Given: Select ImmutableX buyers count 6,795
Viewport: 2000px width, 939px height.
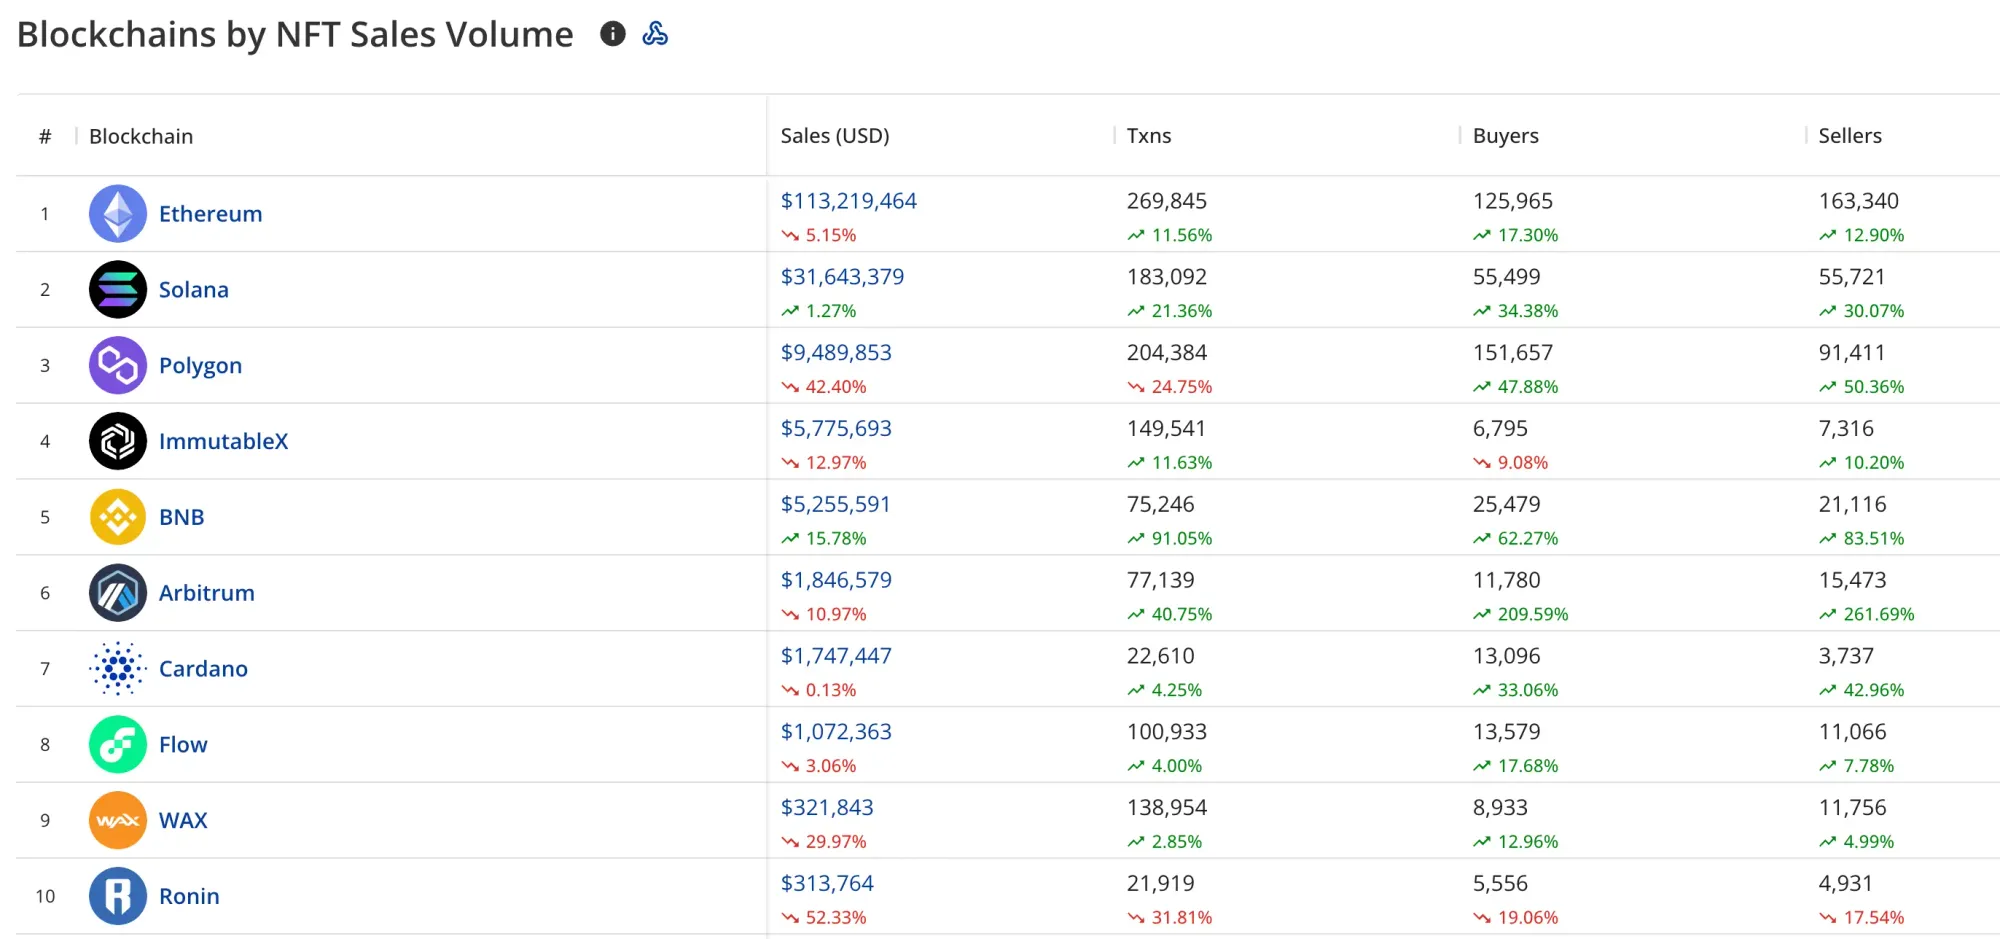Looking at the screenshot, I should pyautogui.click(x=1500, y=429).
